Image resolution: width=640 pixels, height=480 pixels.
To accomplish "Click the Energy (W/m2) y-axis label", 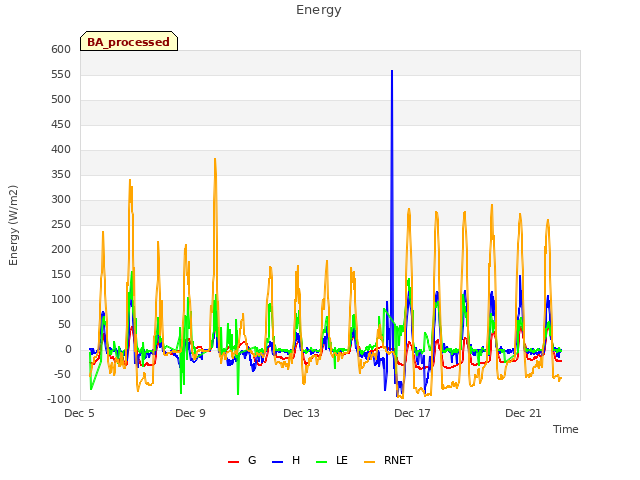I will [x=13, y=225].
